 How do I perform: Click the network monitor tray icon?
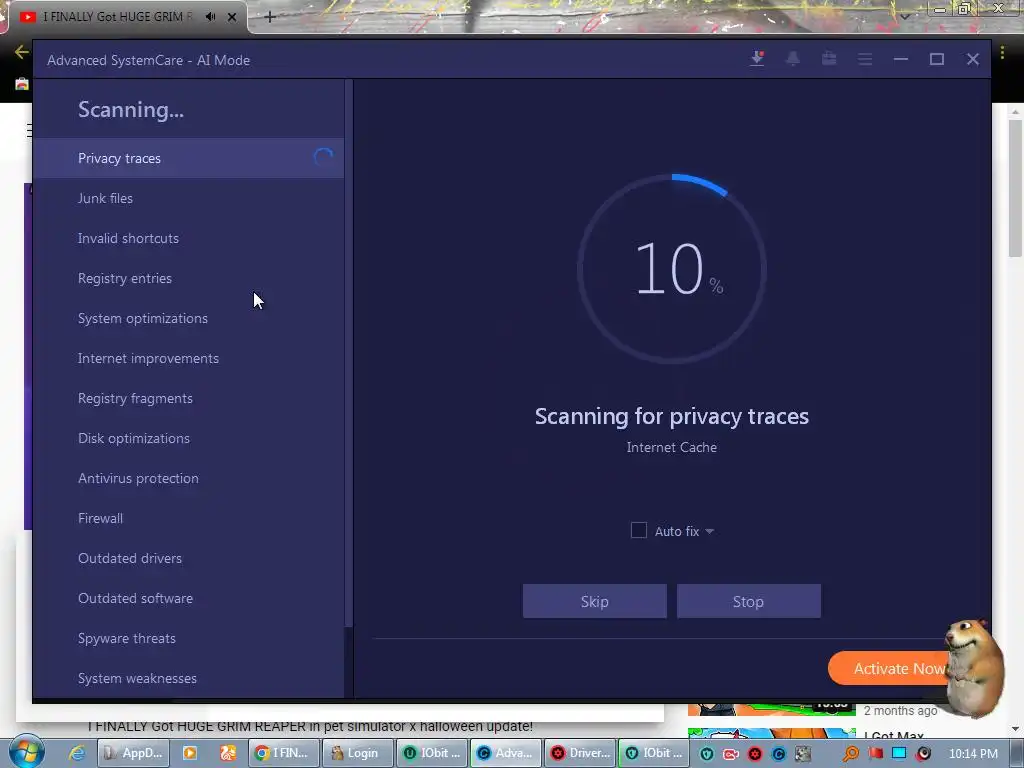pos(899,754)
